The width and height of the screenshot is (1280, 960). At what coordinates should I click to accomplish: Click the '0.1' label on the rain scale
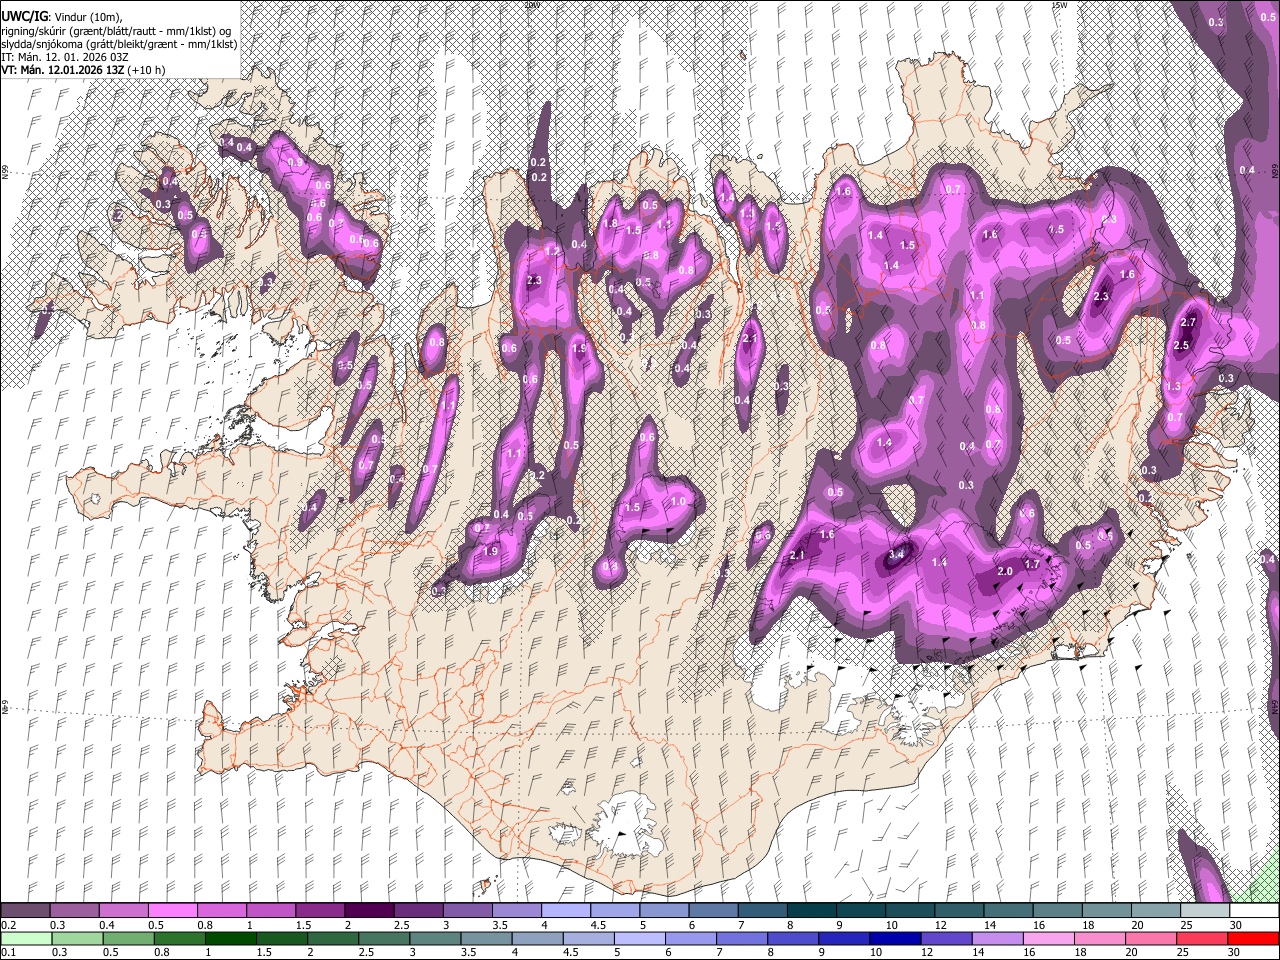tap(8, 951)
